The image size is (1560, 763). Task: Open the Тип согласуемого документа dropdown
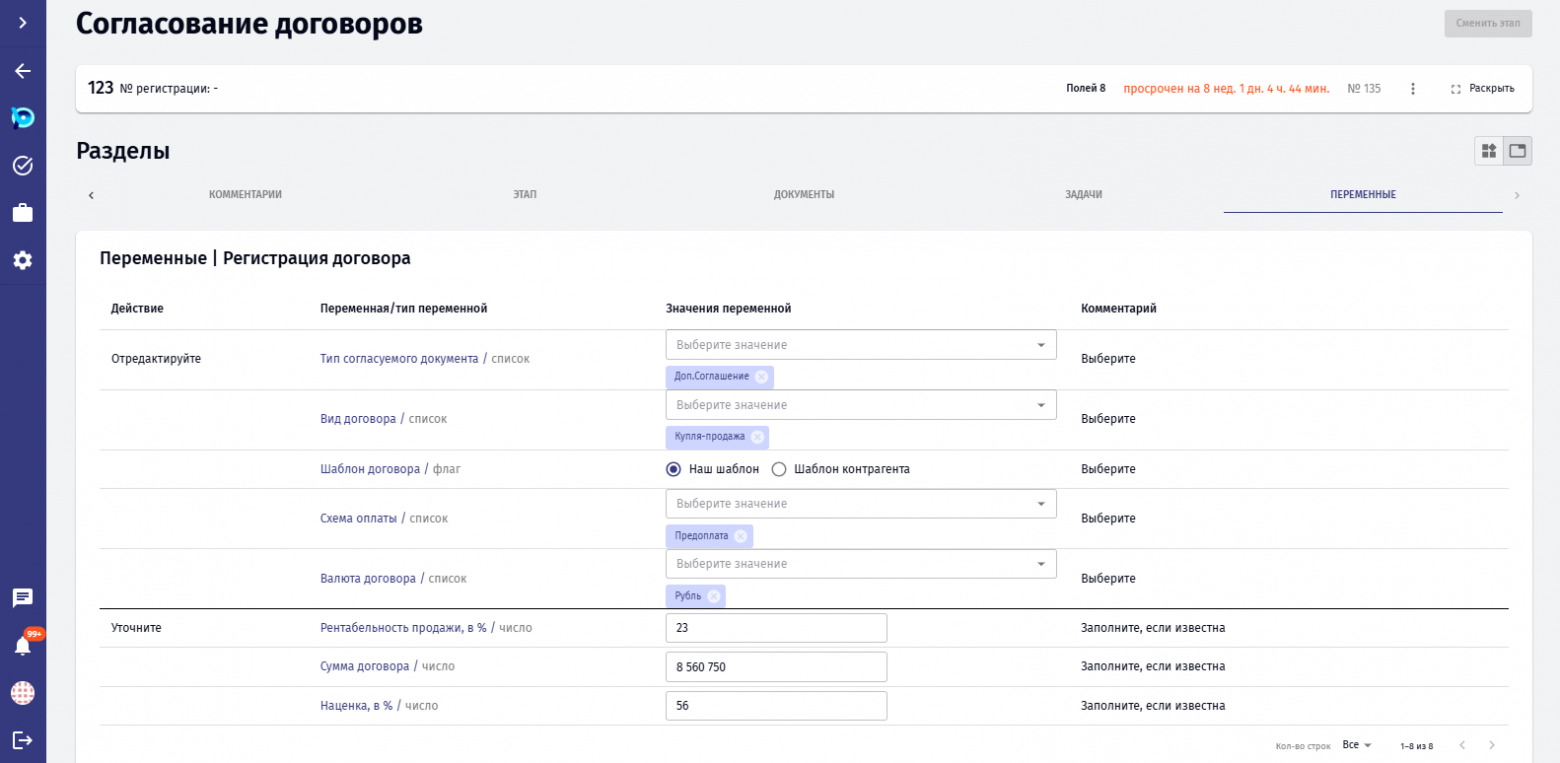coord(860,345)
